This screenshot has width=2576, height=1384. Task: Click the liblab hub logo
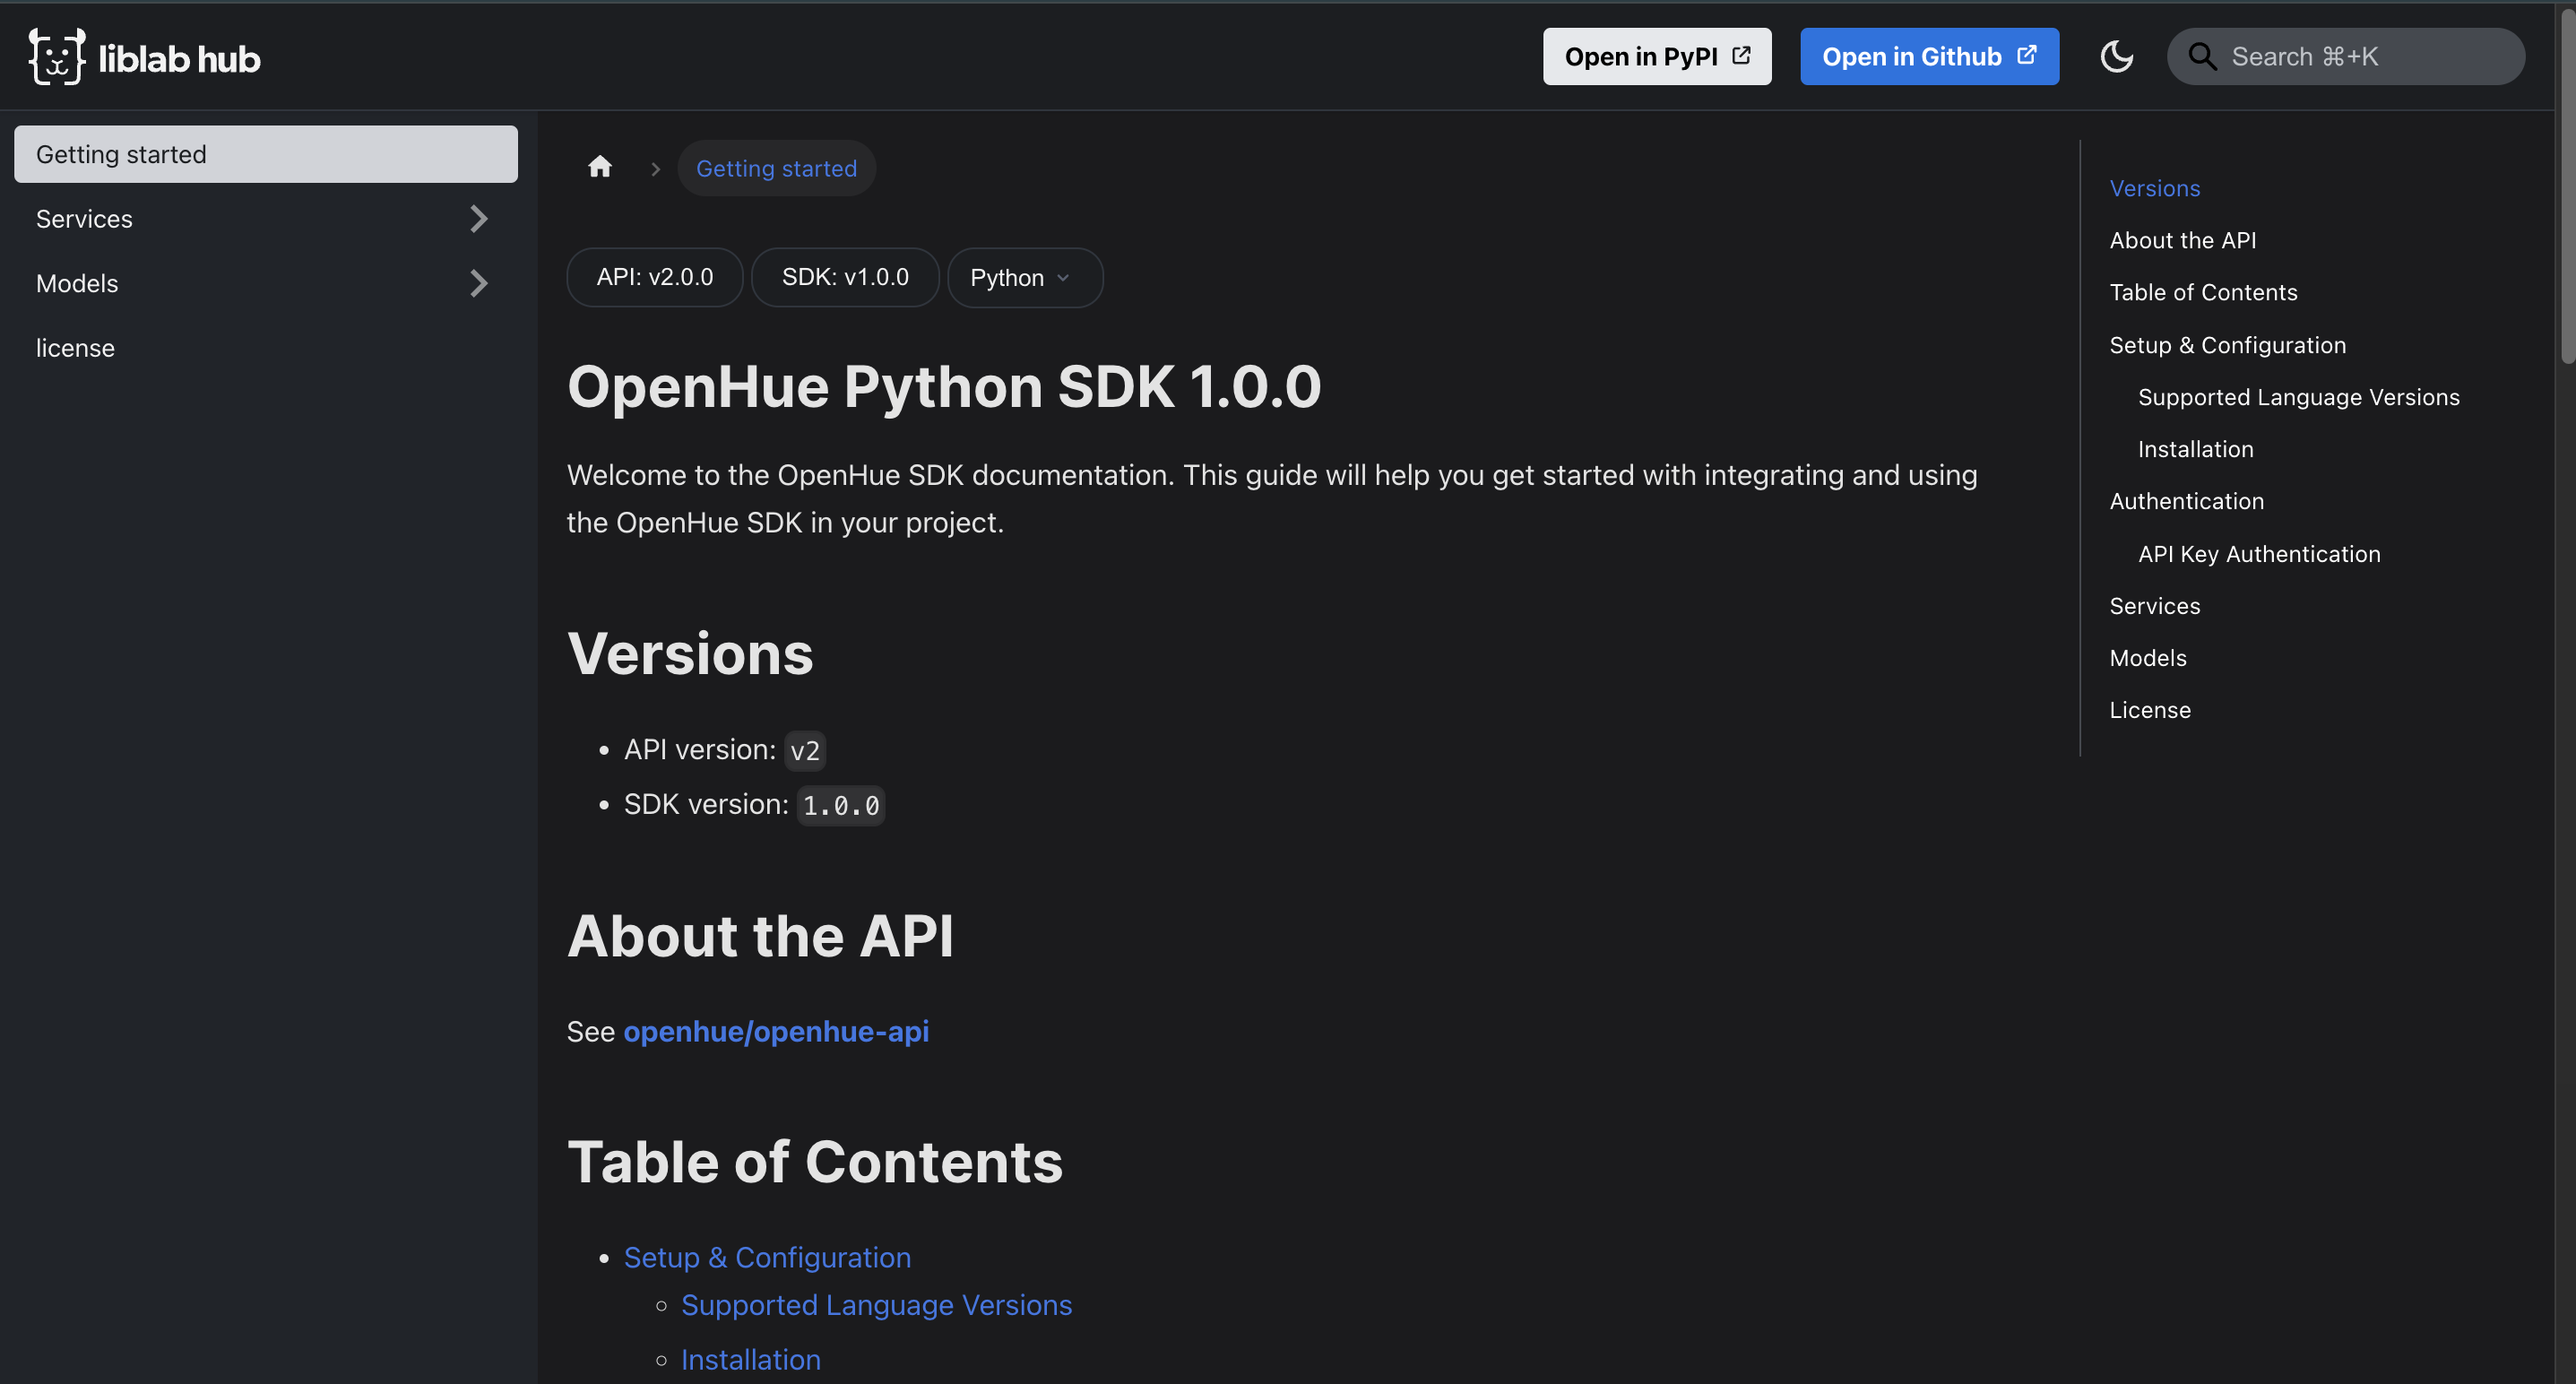pos(143,56)
